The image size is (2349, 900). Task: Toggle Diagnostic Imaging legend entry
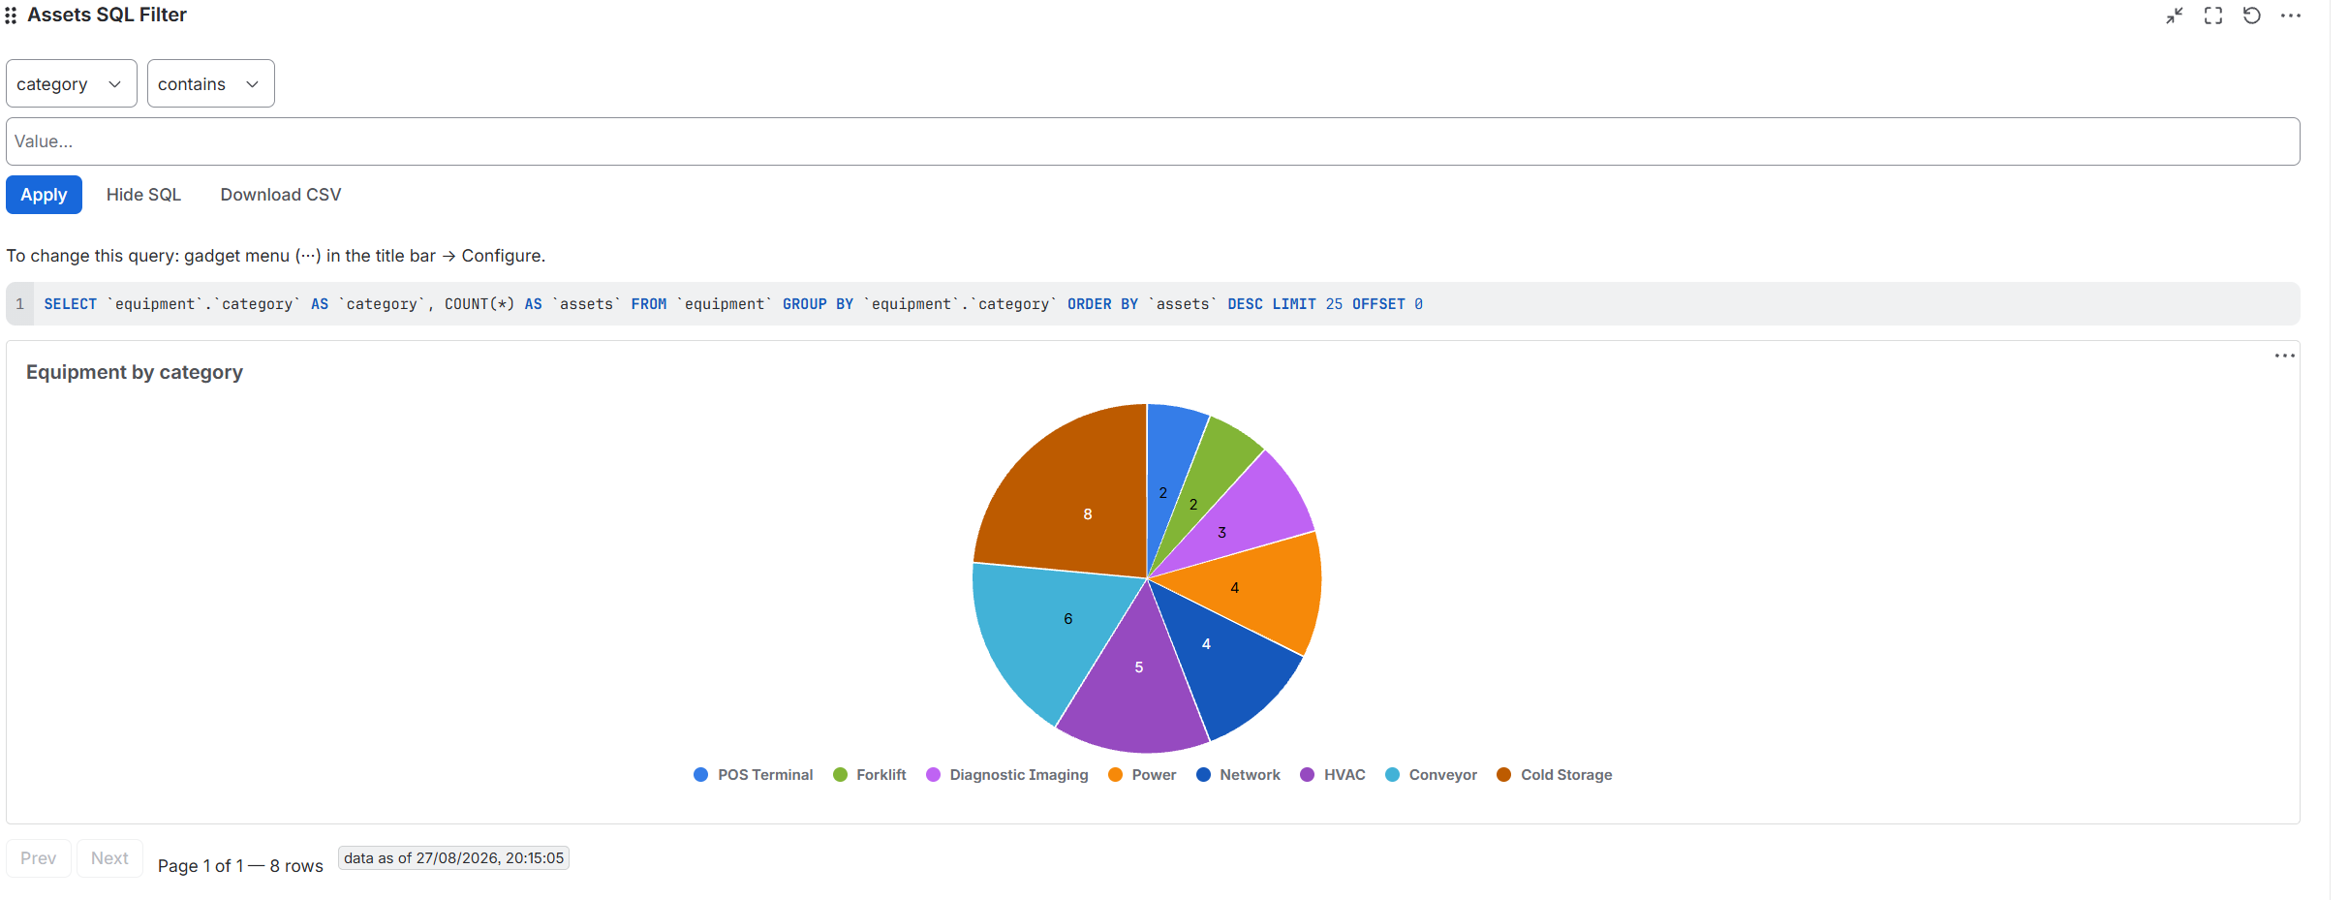[1007, 775]
